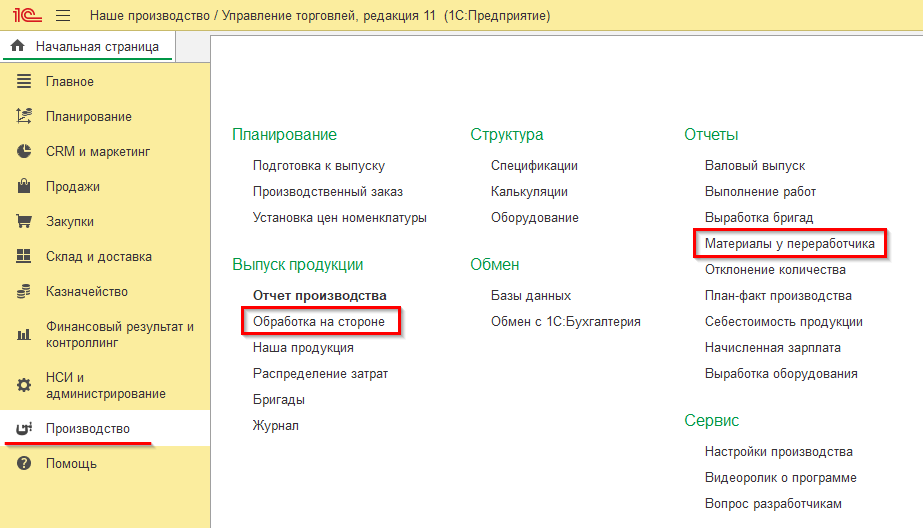Click the Планирование green group heading
The image size is (923, 528).
(x=284, y=134)
